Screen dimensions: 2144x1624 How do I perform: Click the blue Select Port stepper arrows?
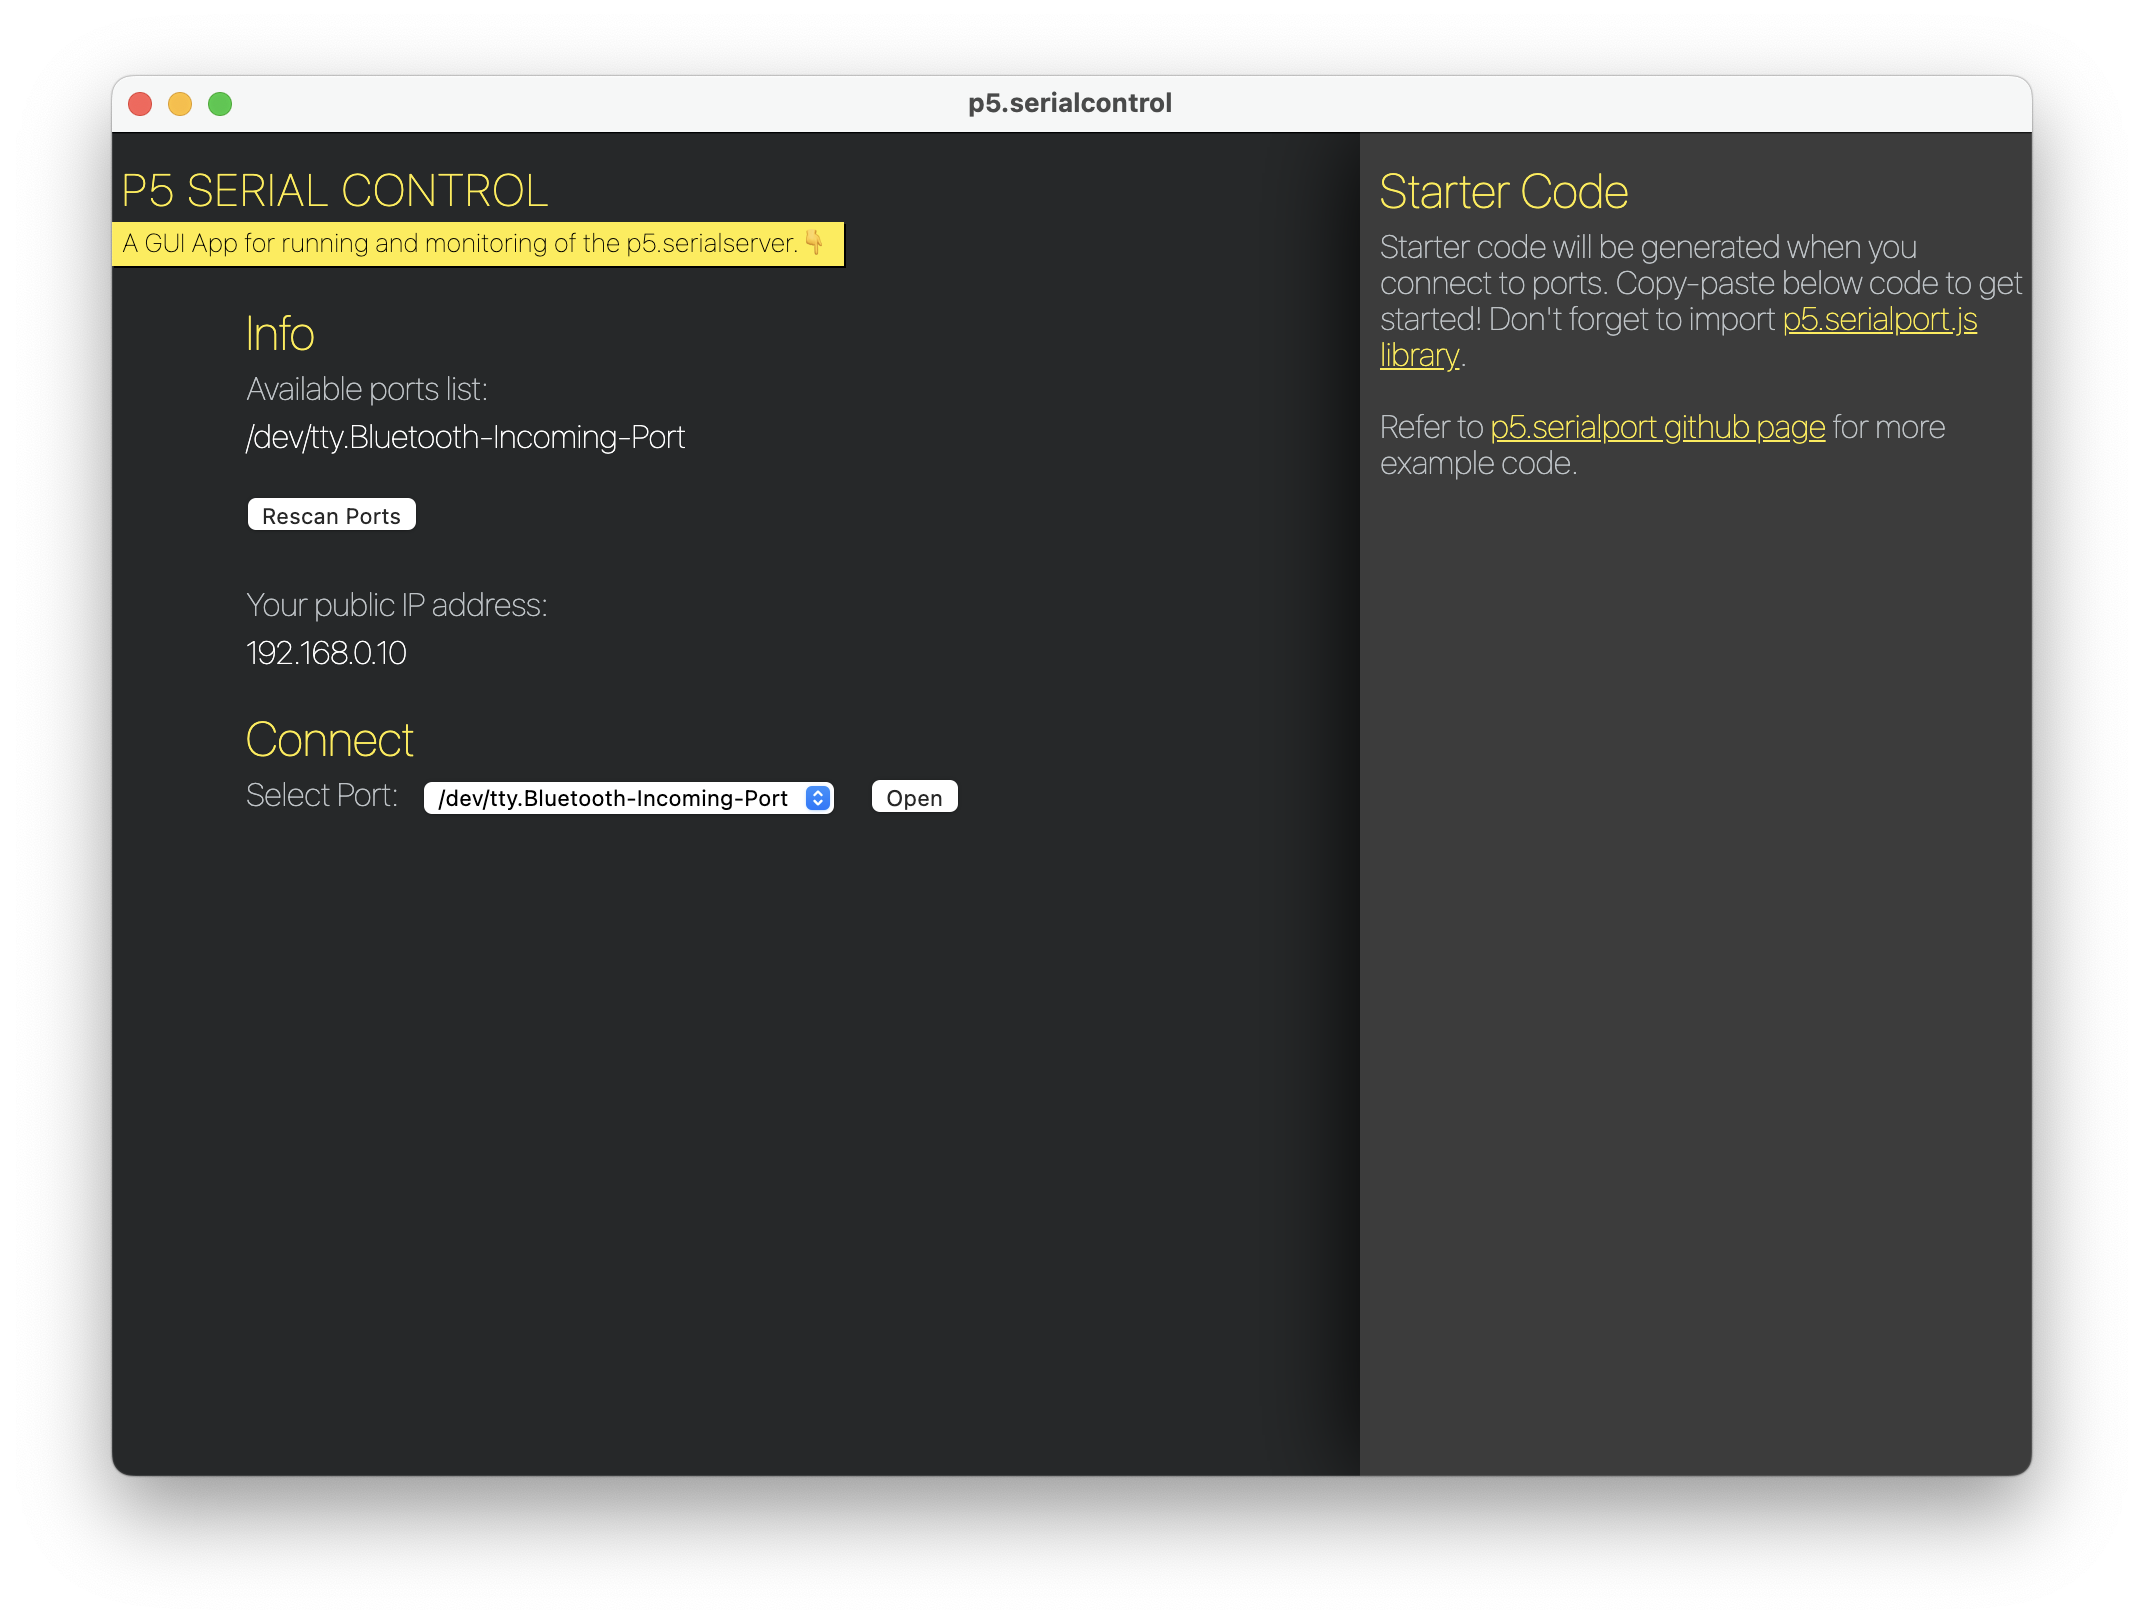[x=818, y=798]
